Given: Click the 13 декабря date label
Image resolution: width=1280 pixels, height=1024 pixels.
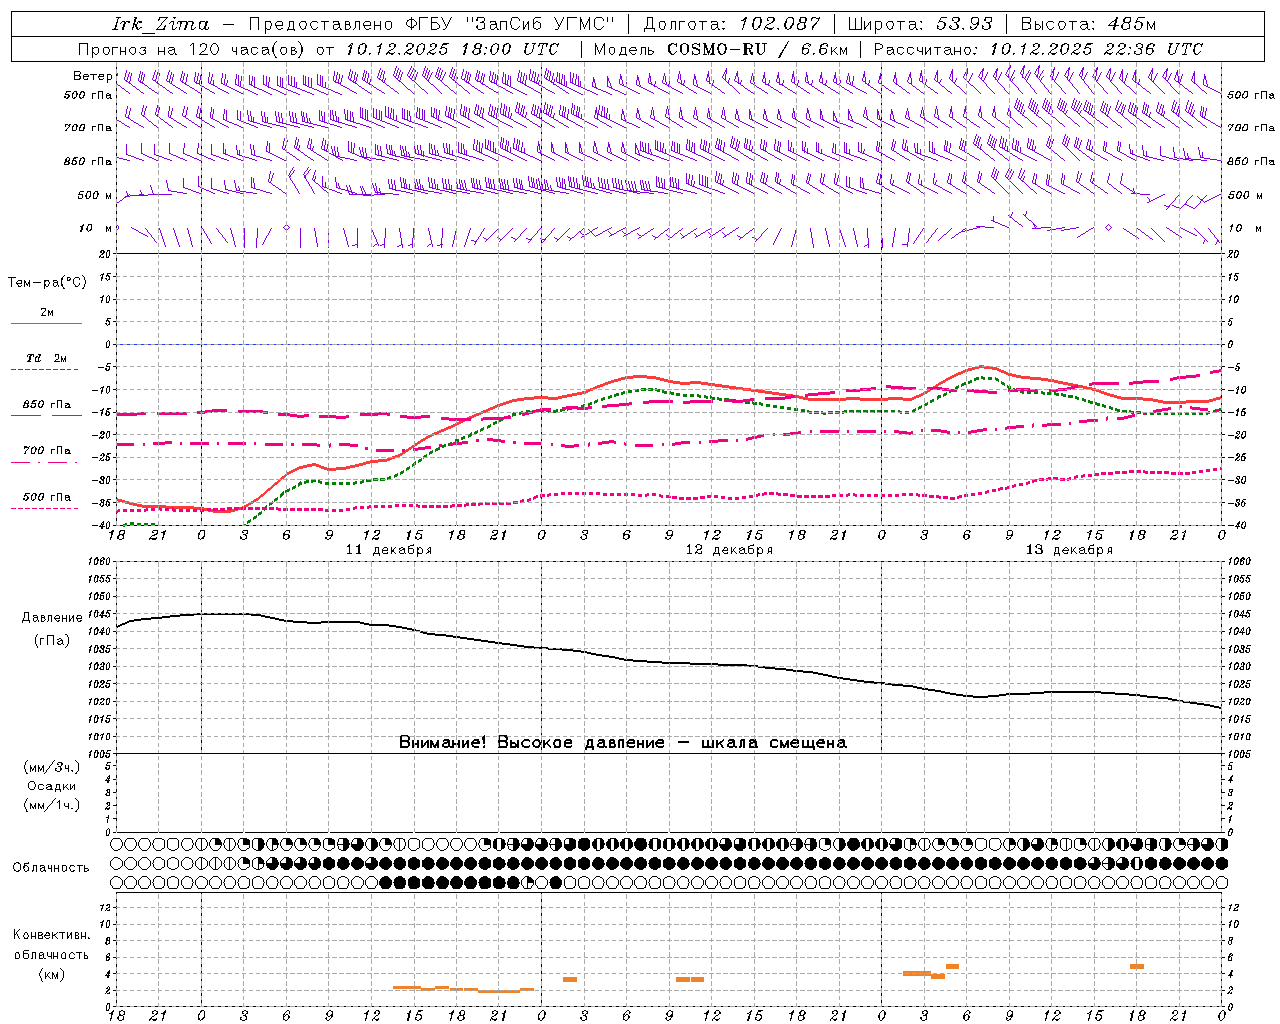Looking at the screenshot, I should [1069, 550].
